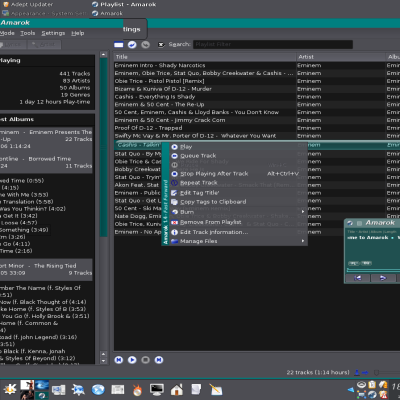Select Copy Tags to Clipboard

pyautogui.click(x=234, y=202)
